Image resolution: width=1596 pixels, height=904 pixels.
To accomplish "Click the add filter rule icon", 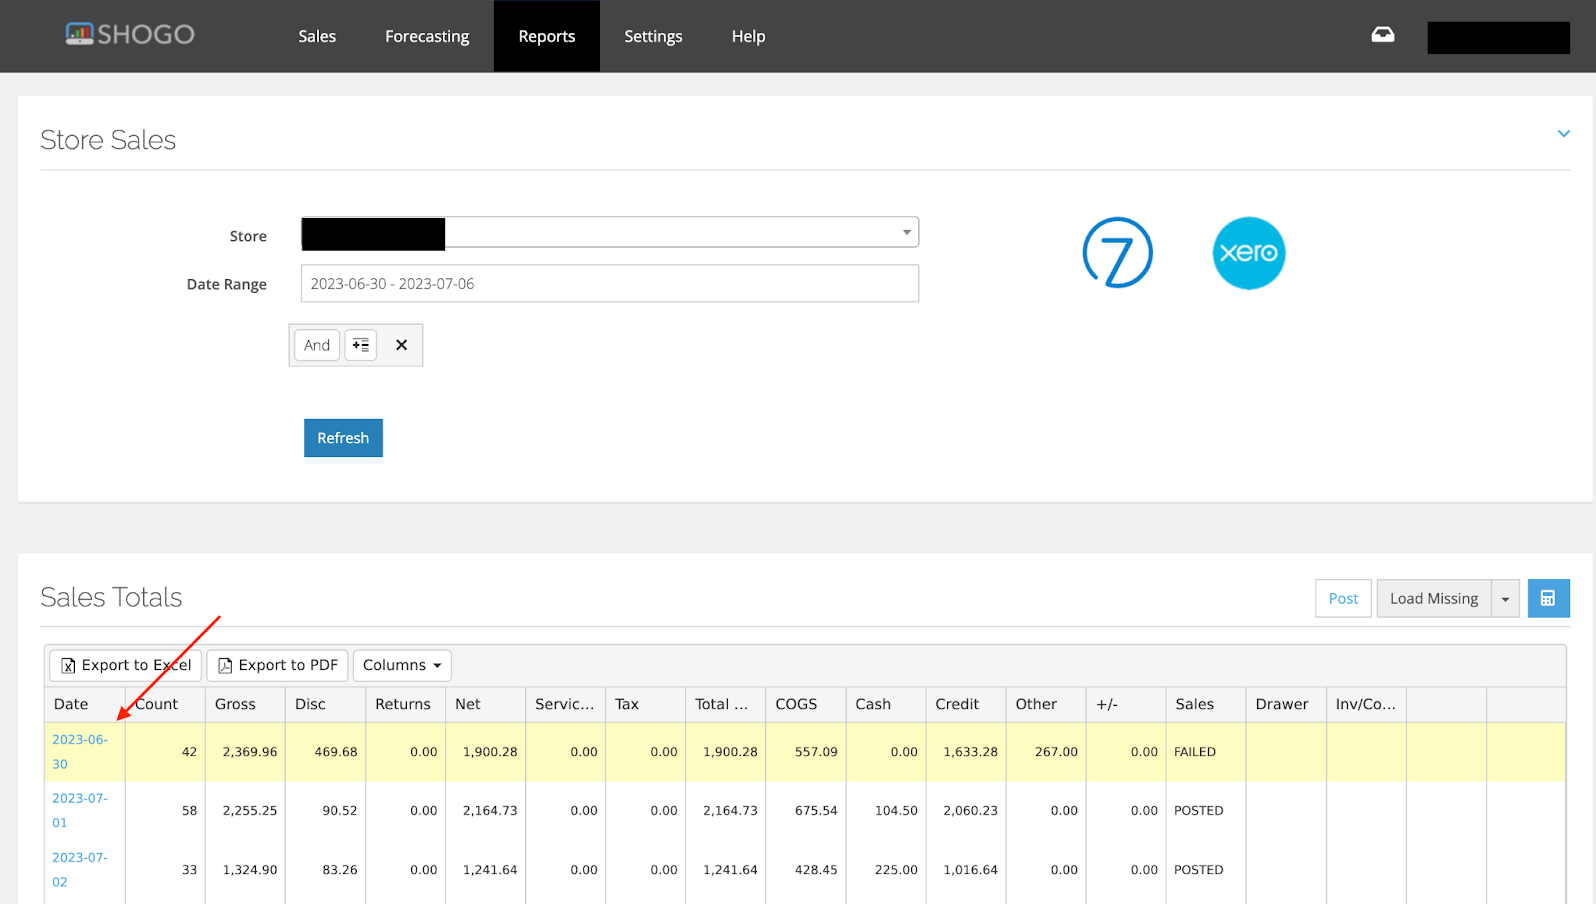I will (x=361, y=345).
